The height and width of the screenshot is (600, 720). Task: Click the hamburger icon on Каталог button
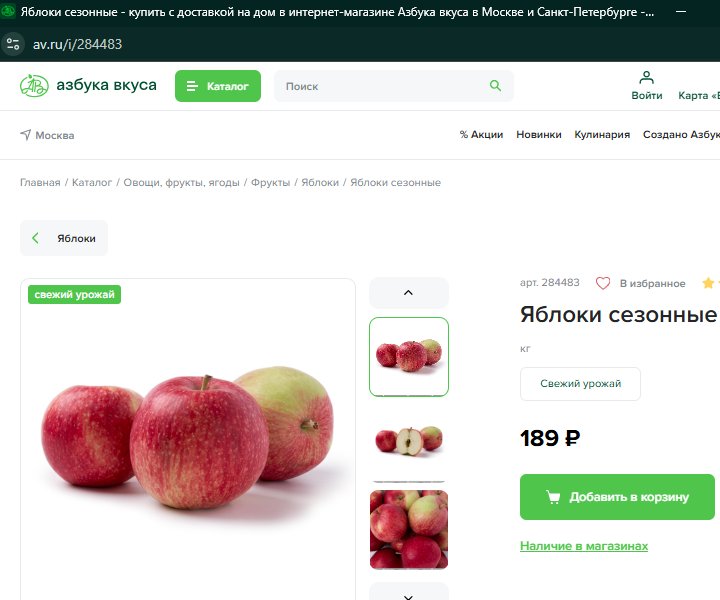point(192,86)
